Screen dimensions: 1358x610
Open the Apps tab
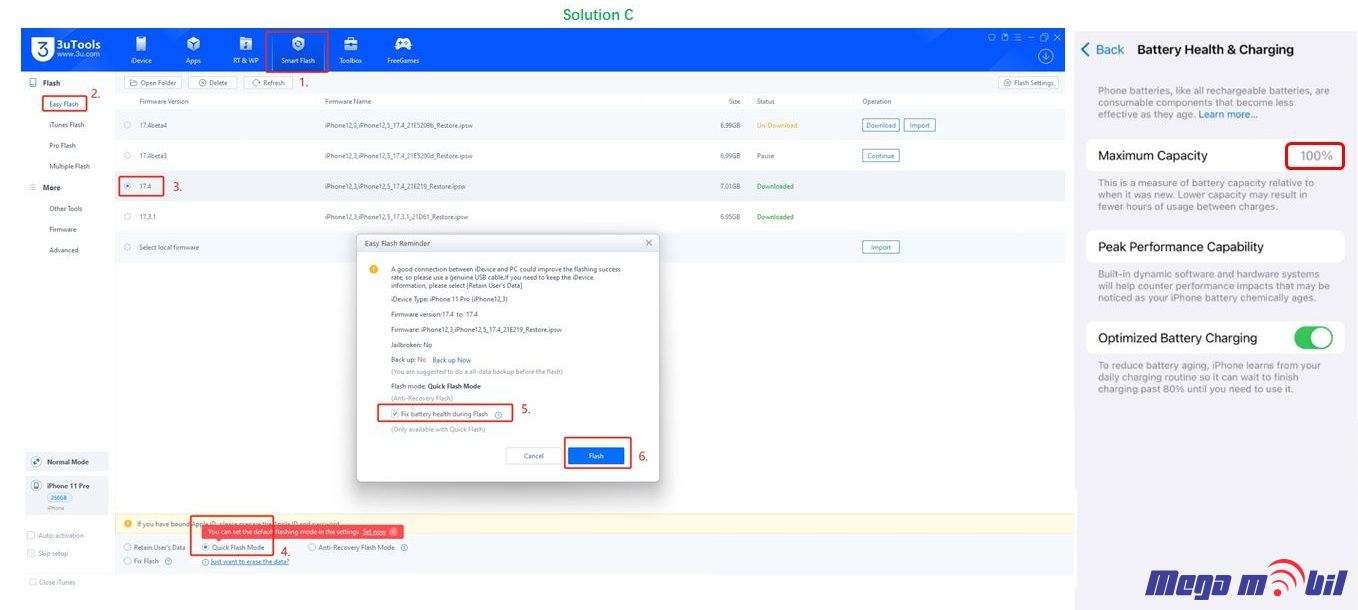point(193,49)
